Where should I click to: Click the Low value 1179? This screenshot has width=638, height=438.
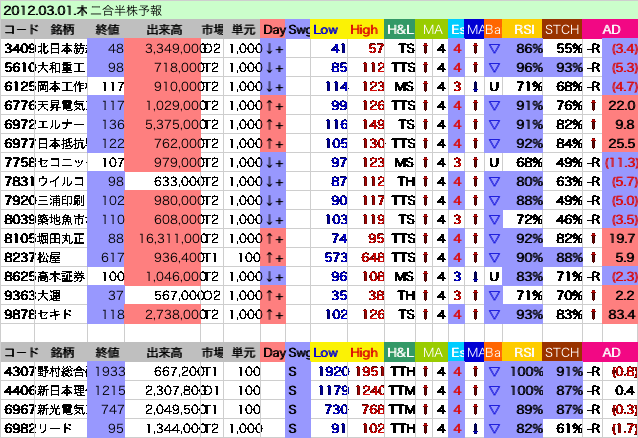coord(333,391)
